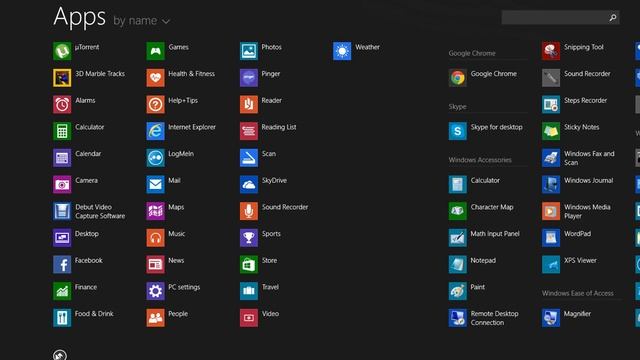
Task: Open the Music app icon
Action: 156,238
